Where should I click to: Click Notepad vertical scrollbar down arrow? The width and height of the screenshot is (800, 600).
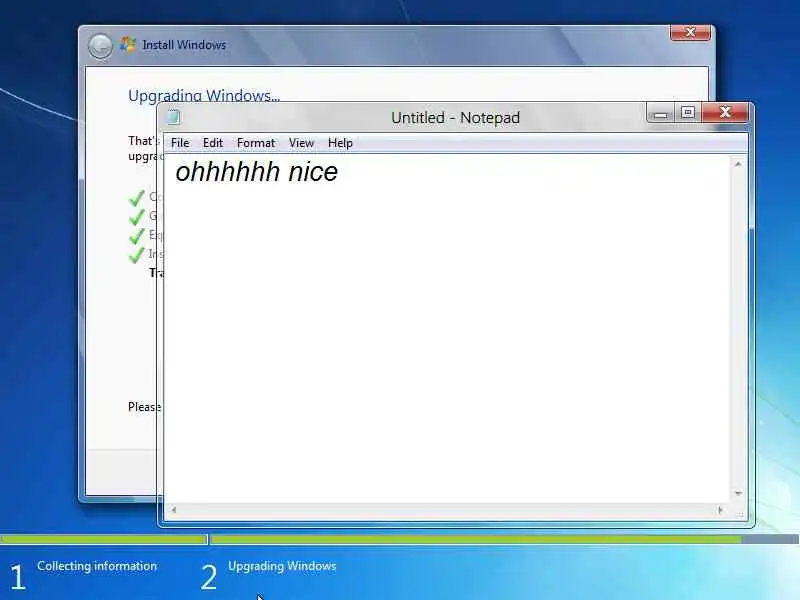[x=738, y=493]
